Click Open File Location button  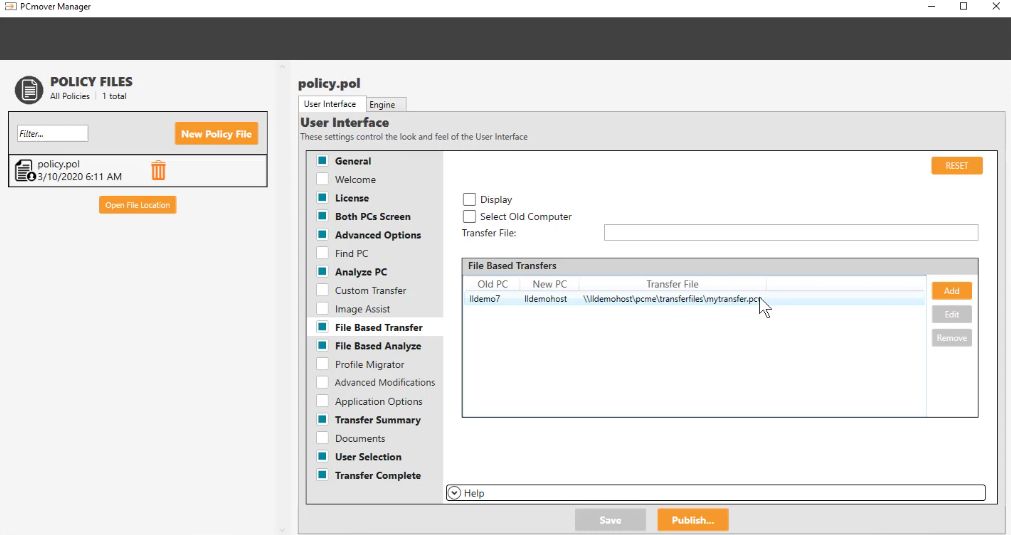click(137, 205)
